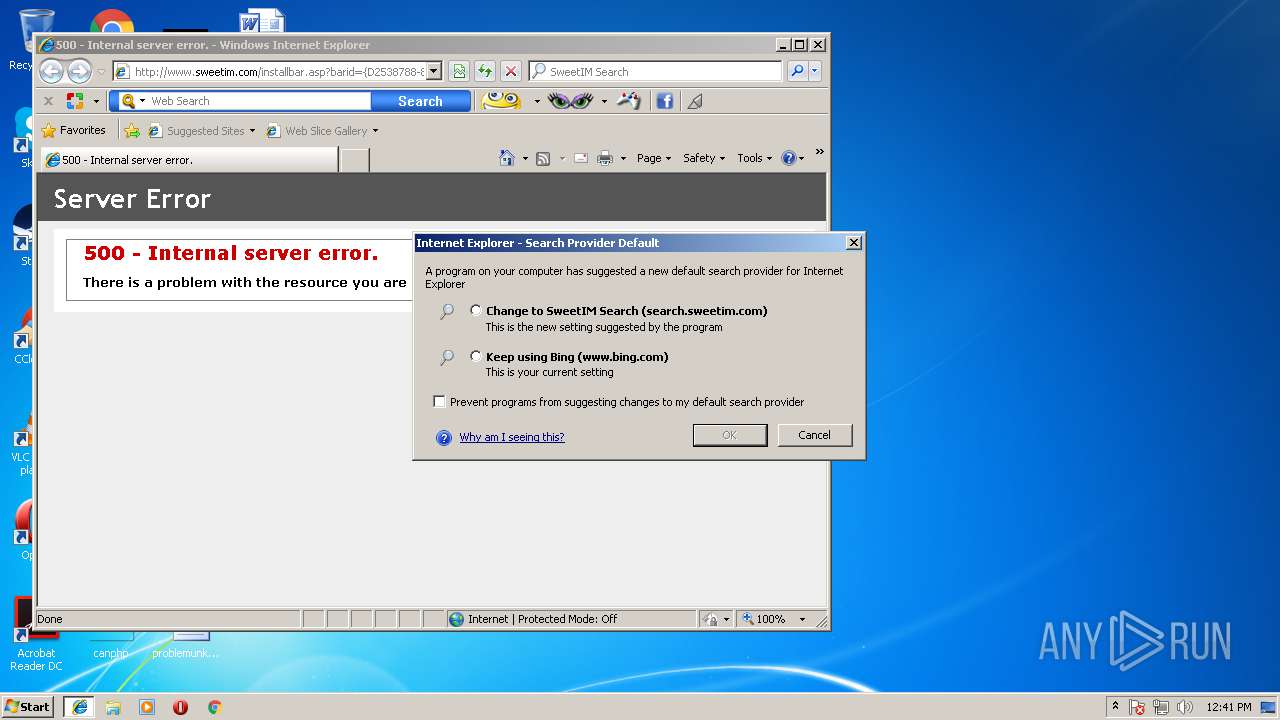Click the Home icon in command bar
This screenshot has height=720, width=1280.
pyautogui.click(x=507, y=158)
